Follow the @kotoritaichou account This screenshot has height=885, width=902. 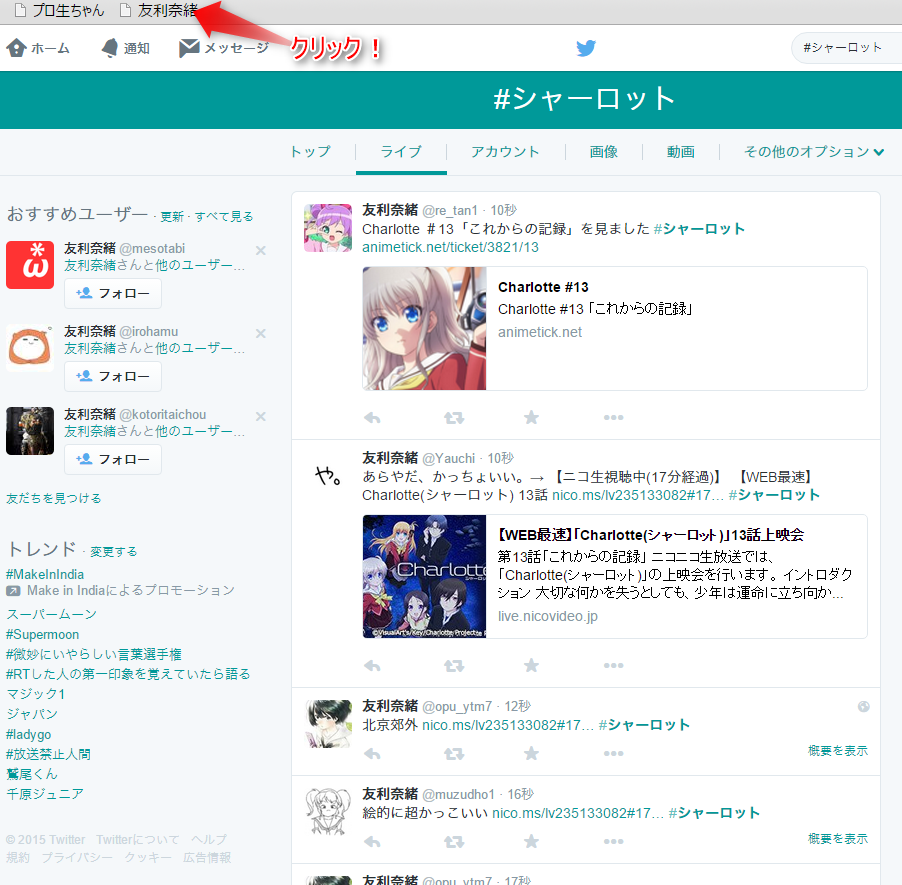[x=113, y=459]
